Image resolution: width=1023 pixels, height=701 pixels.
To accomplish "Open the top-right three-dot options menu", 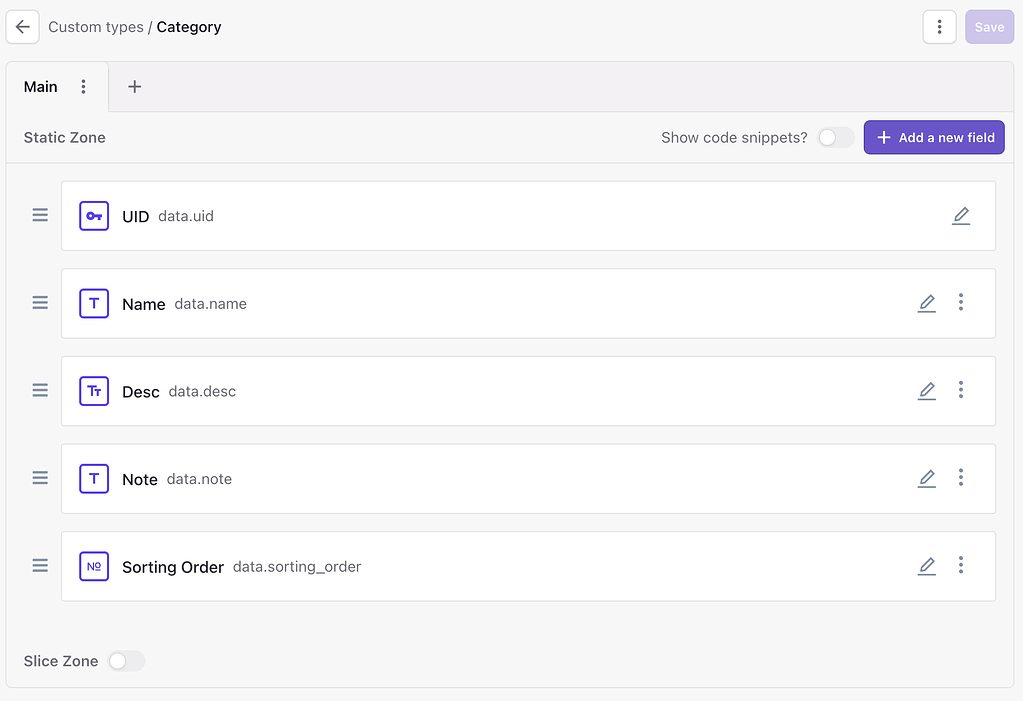I will (939, 27).
